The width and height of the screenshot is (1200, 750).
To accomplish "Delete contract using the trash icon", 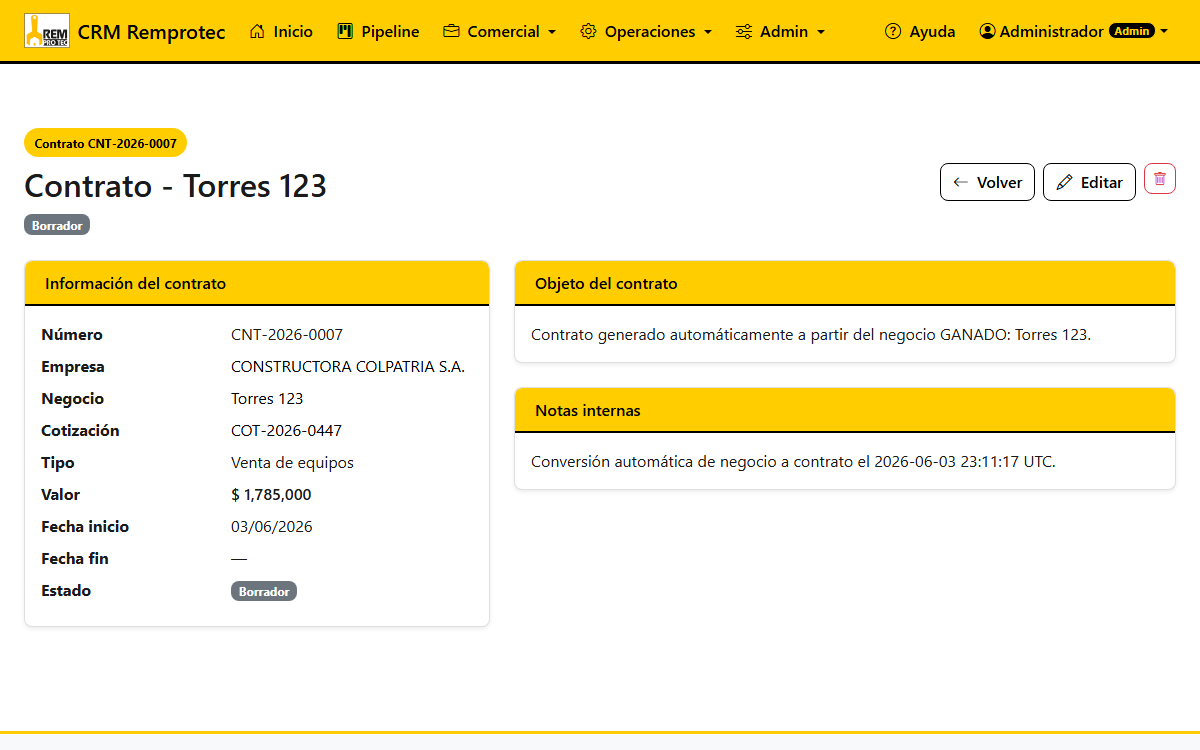I will (x=1160, y=179).
